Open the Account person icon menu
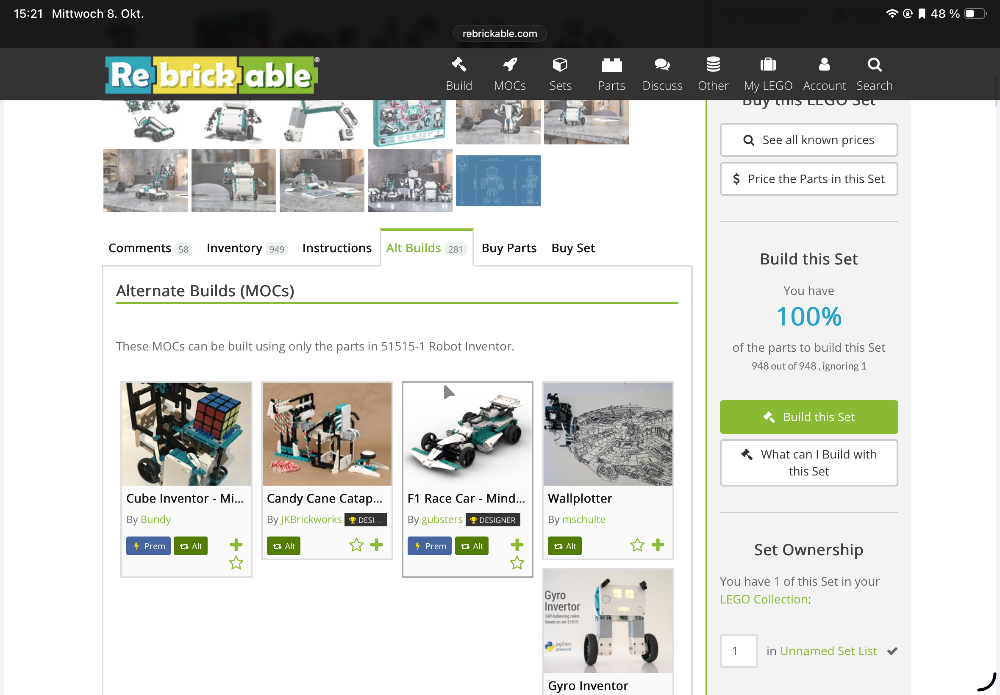 [824, 65]
